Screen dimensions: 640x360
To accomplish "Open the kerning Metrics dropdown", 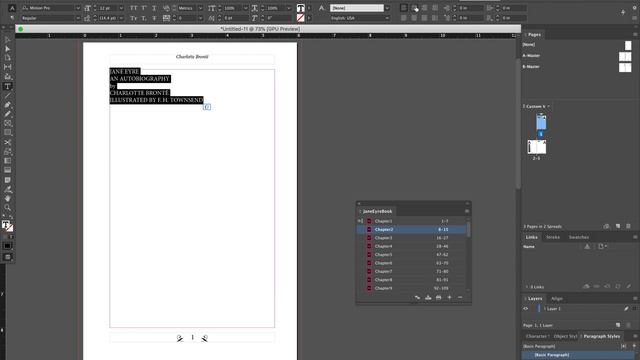I will [200, 8].
